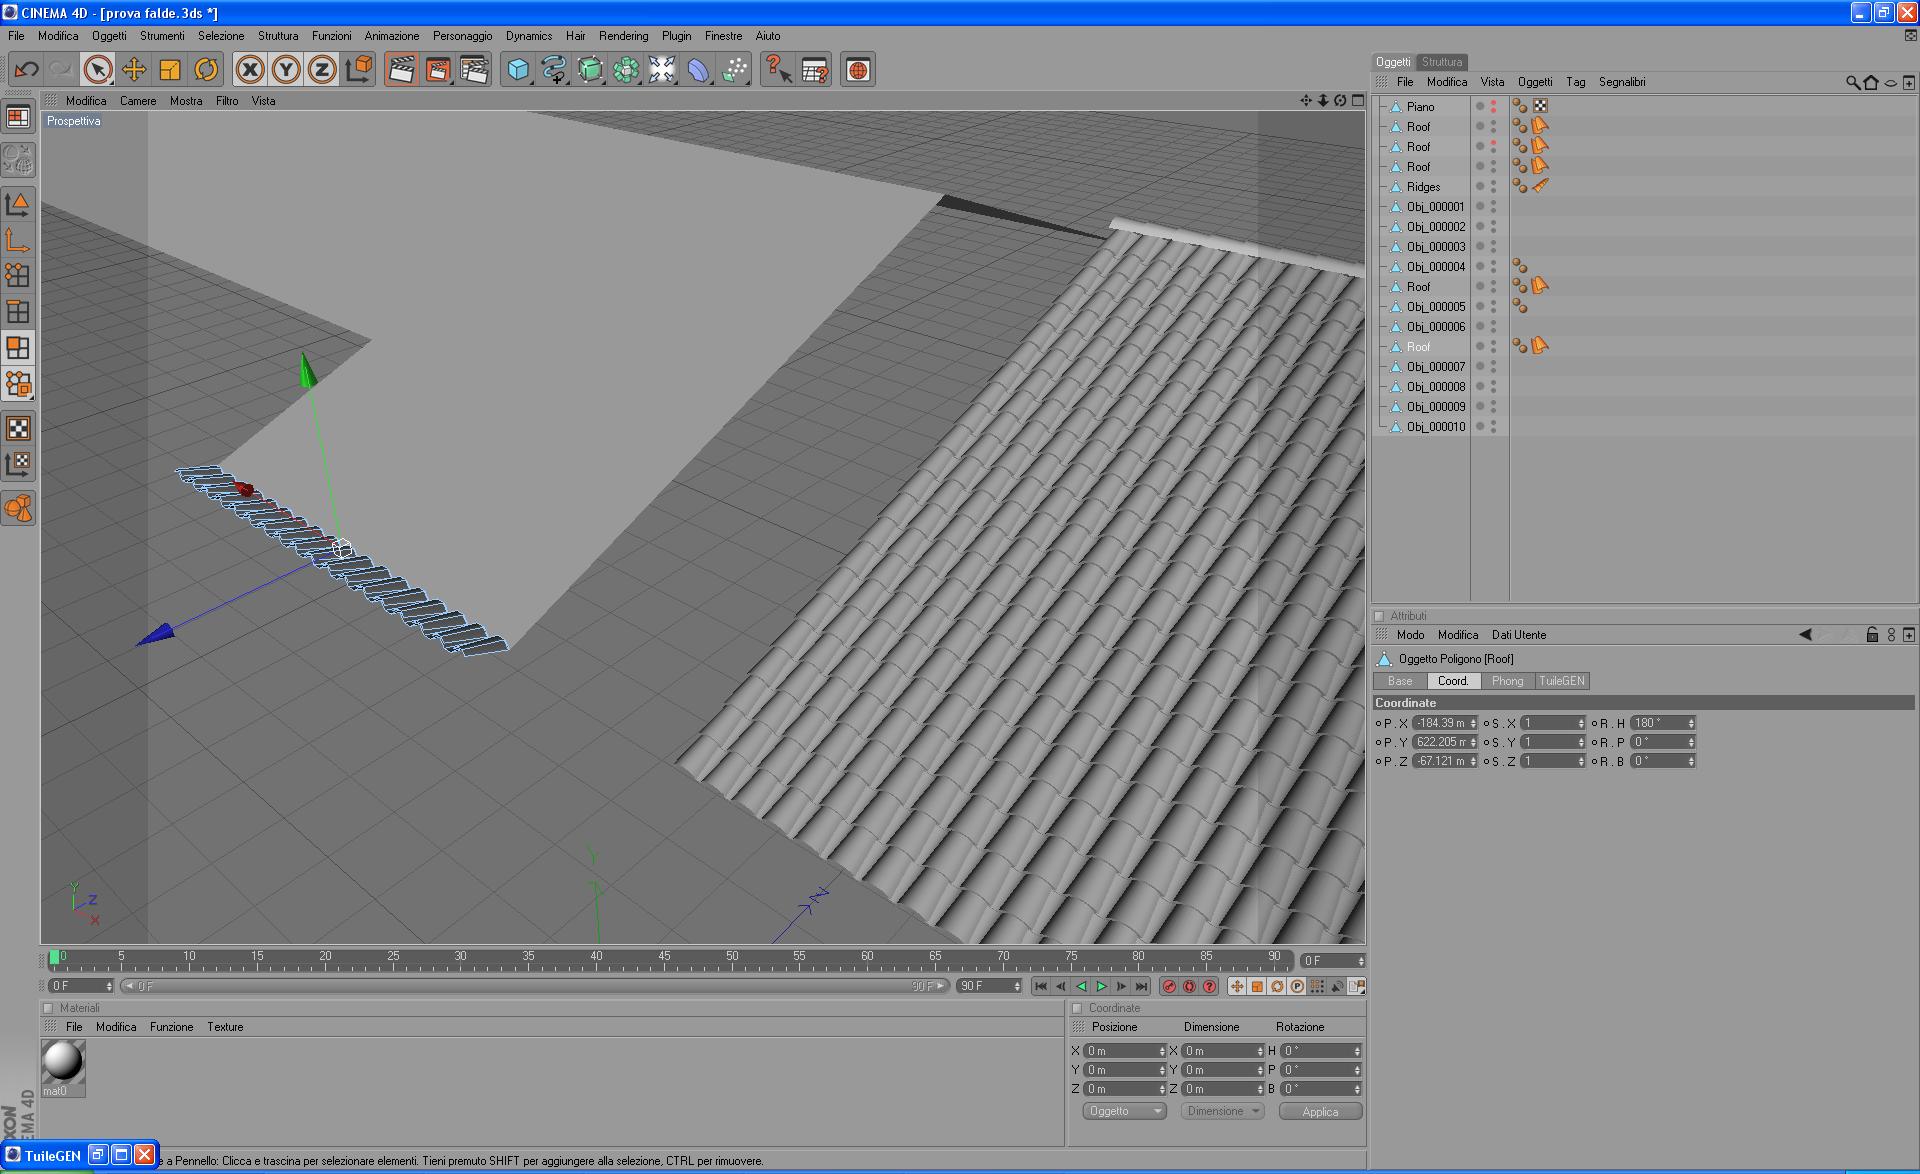
Task: Render the active view clapperboard icon
Action: tap(401, 70)
